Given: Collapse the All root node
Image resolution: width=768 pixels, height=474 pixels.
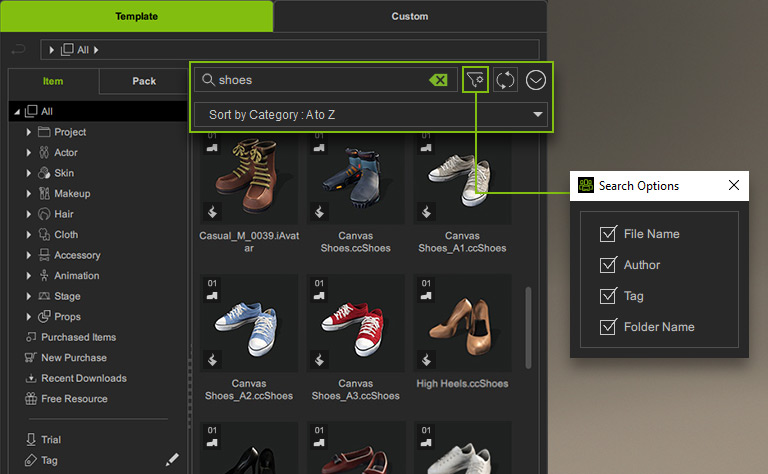Looking at the screenshot, I should (x=17, y=112).
